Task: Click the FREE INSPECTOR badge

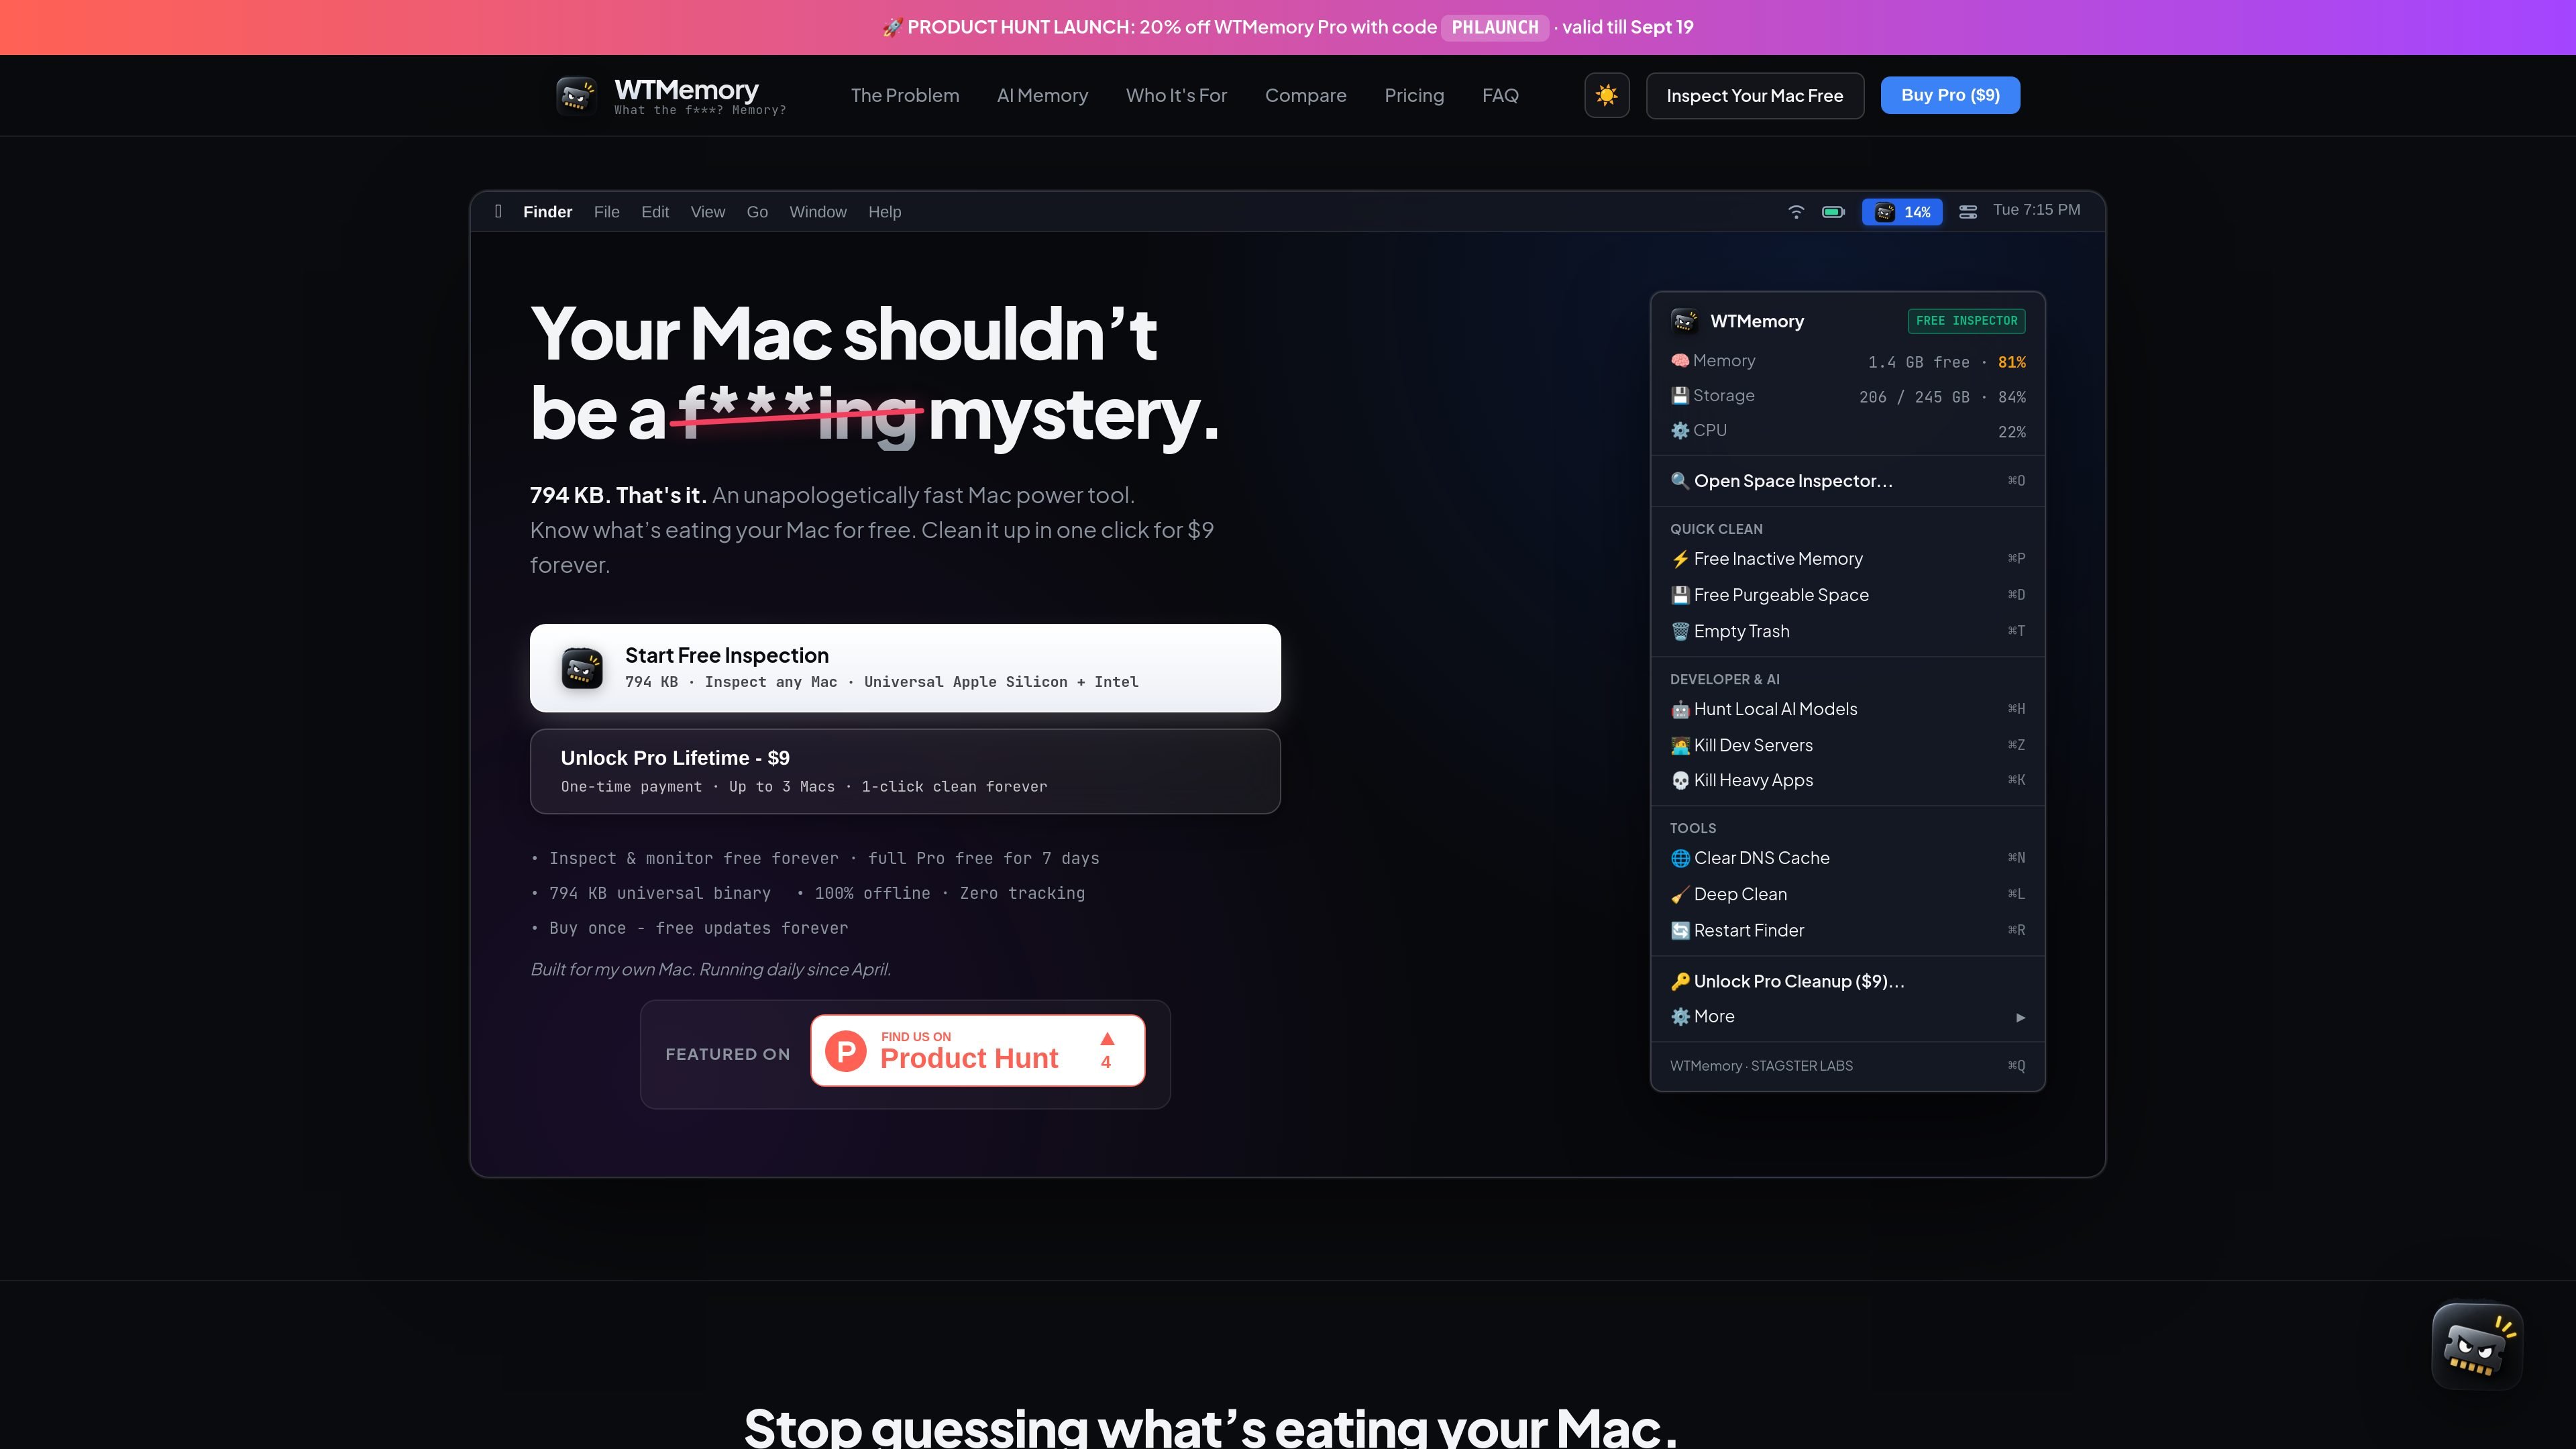Action: tap(1967, 321)
